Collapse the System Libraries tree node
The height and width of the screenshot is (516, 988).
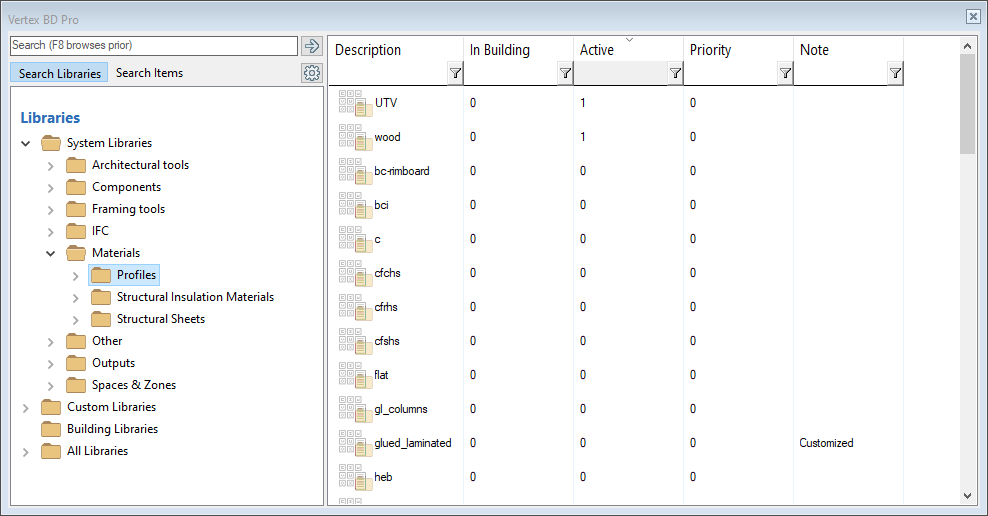pyautogui.click(x=26, y=143)
